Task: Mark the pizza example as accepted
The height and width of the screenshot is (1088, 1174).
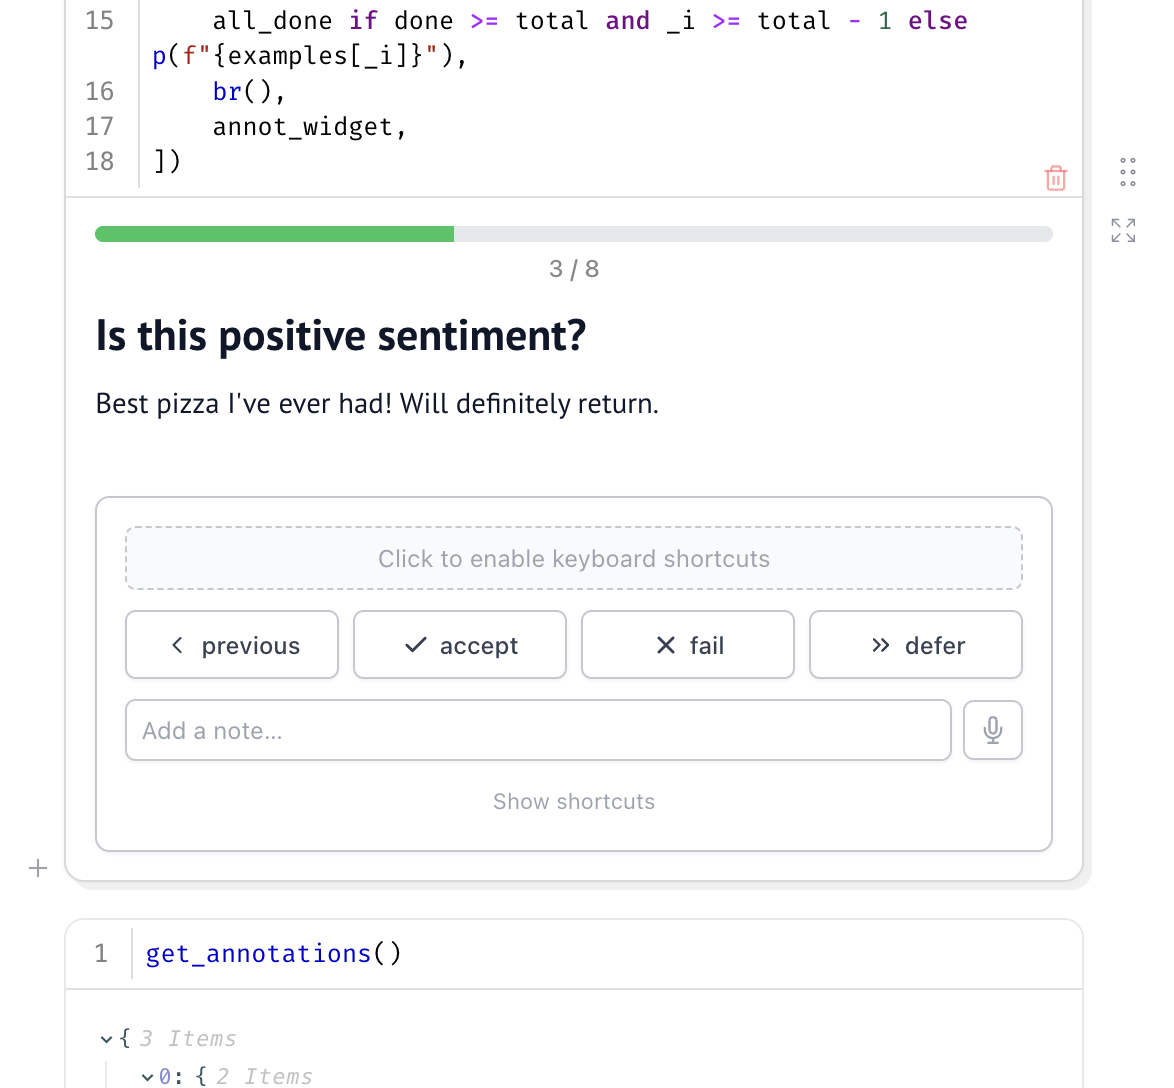Action: pos(460,645)
